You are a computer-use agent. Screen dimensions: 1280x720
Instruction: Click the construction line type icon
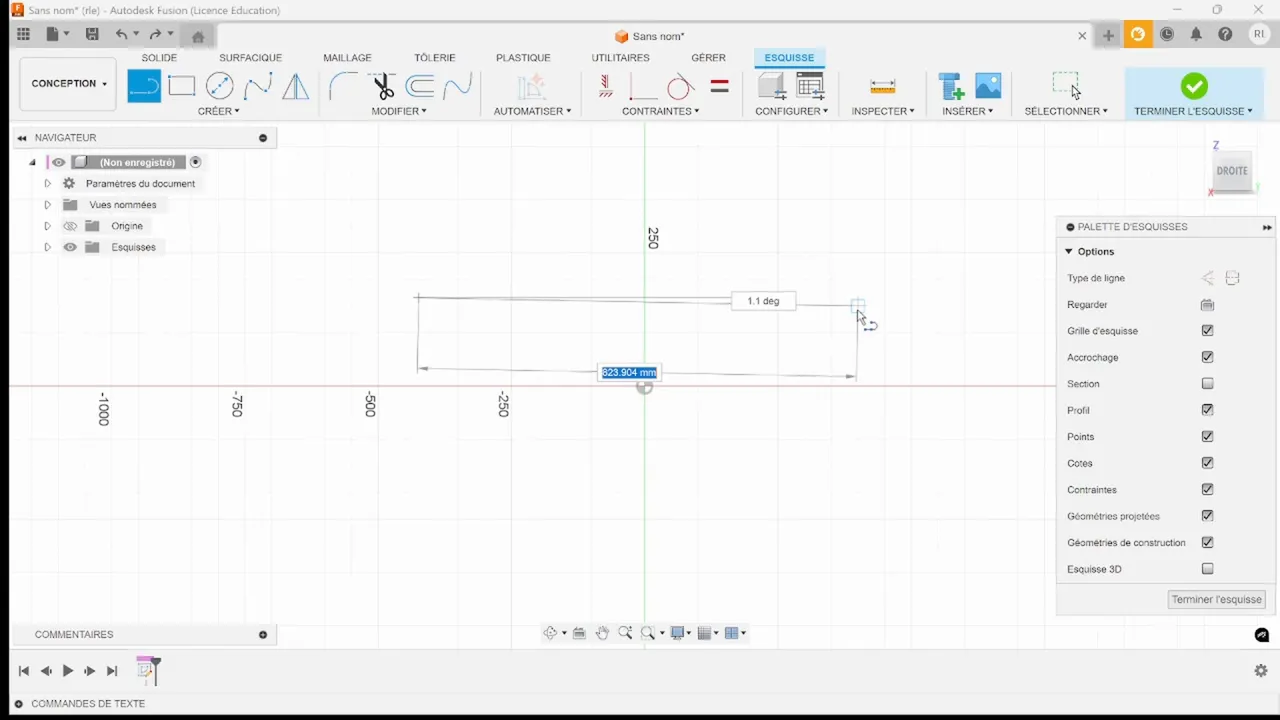(1208, 278)
